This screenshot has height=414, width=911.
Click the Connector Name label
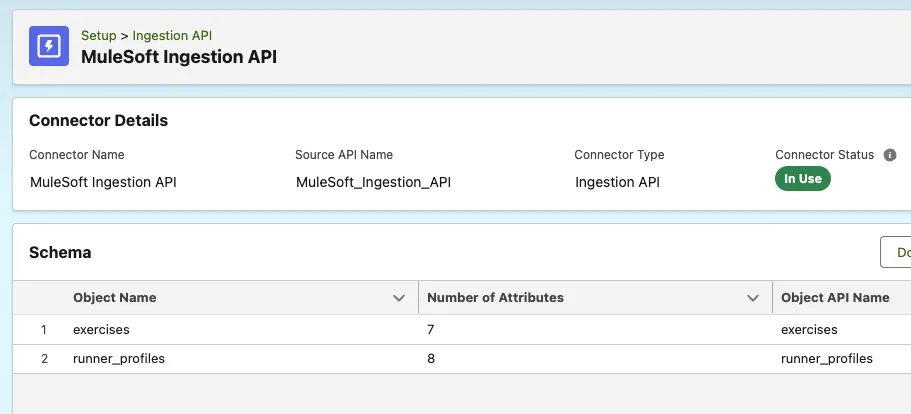[x=77, y=155]
